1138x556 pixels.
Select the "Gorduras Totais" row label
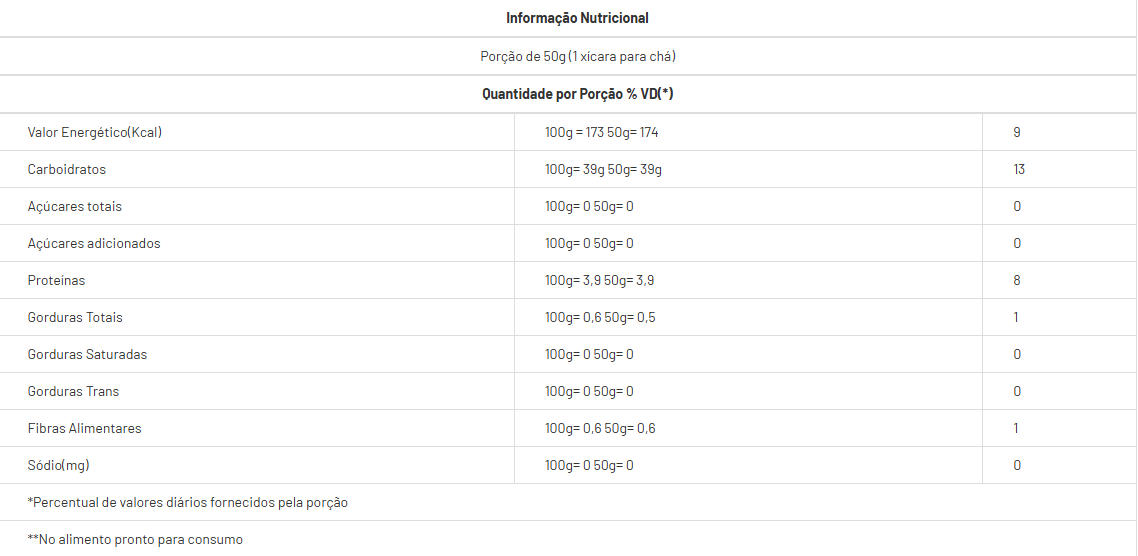[x=75, y=317]
